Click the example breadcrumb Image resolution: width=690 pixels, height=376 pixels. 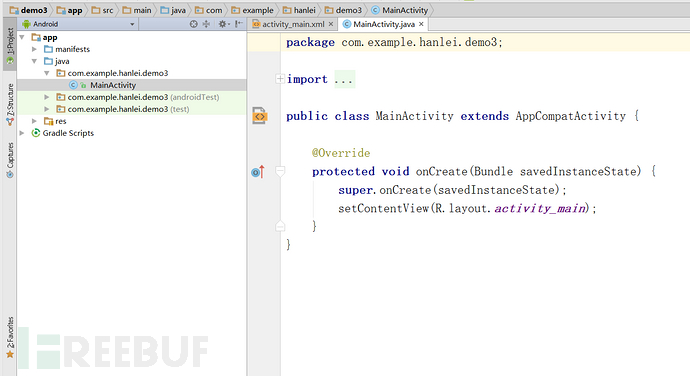click(252, 10)
